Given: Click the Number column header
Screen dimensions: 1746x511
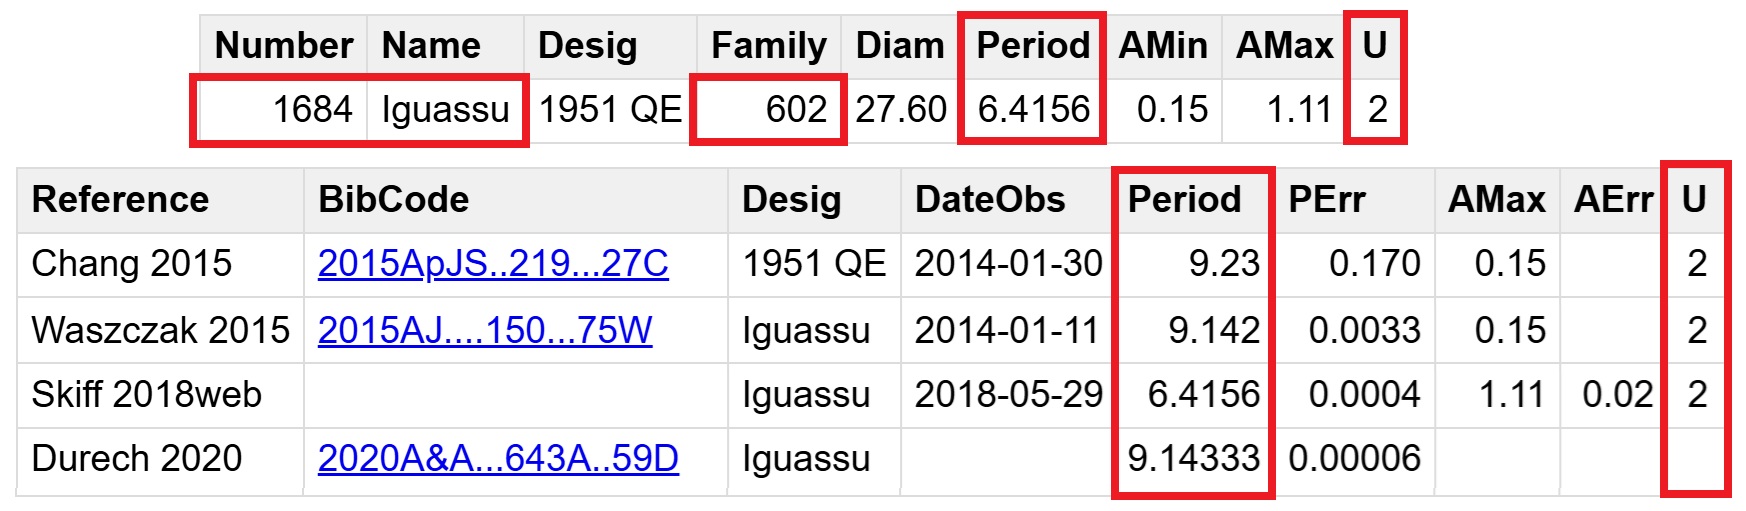Looking at the screenshot, I should [284, 46].
